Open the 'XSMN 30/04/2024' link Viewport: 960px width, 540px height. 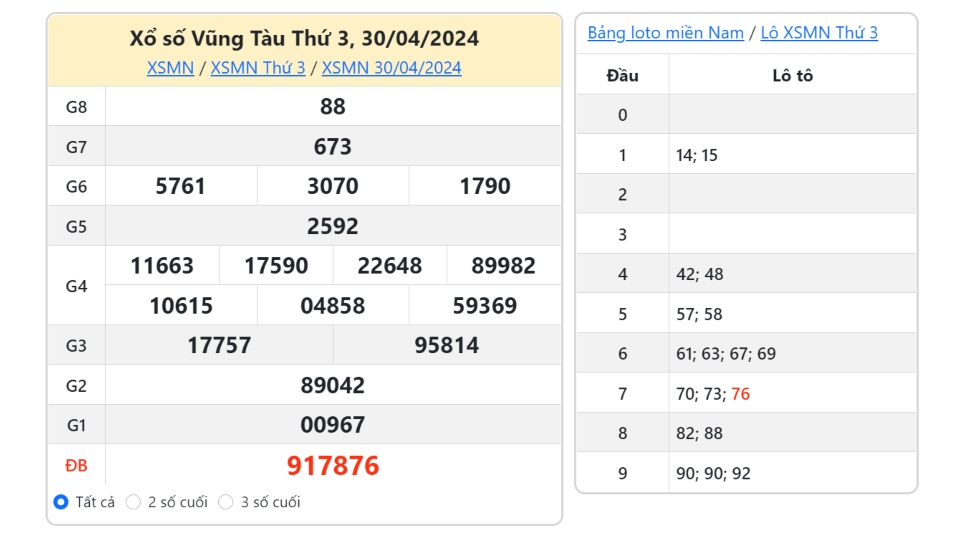391,68
